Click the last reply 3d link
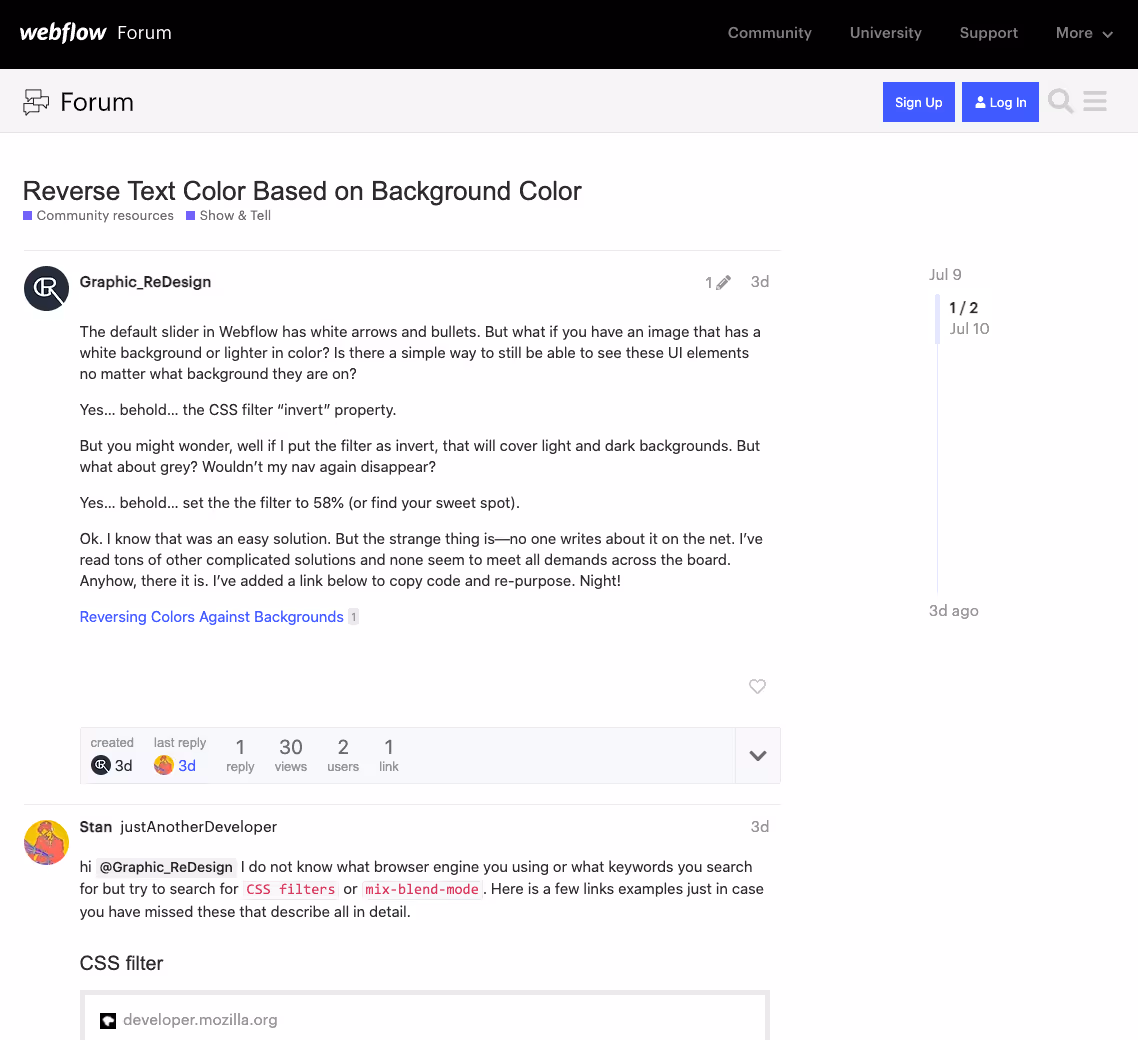1138x1040 pixels. (187, 766)
